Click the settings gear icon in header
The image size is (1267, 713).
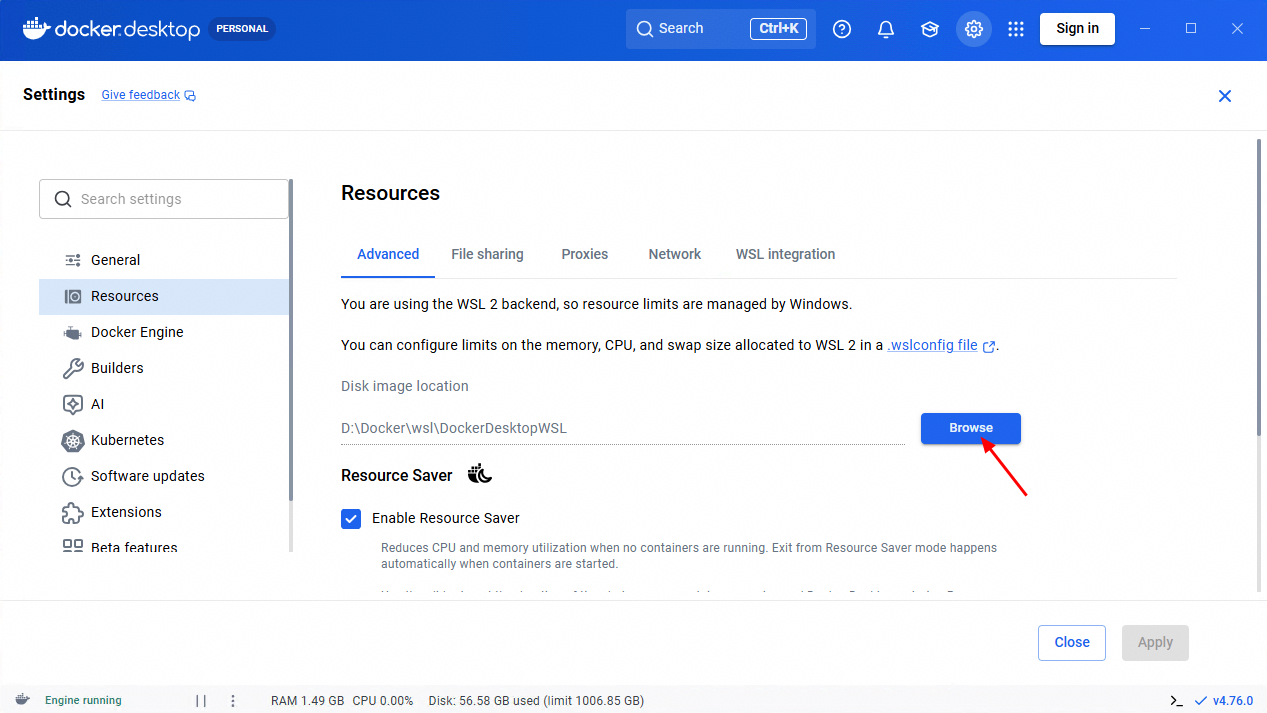[x=974, y=29]
